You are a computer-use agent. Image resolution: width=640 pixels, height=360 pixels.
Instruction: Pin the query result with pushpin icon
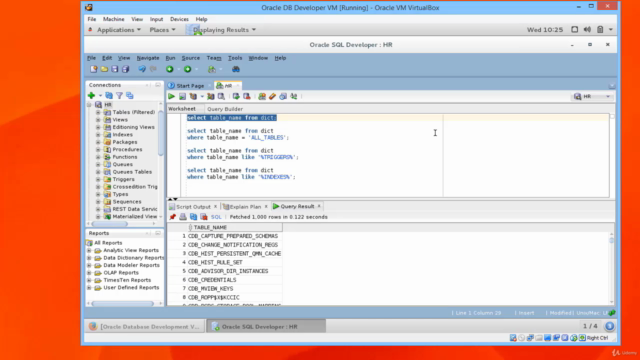173,217
